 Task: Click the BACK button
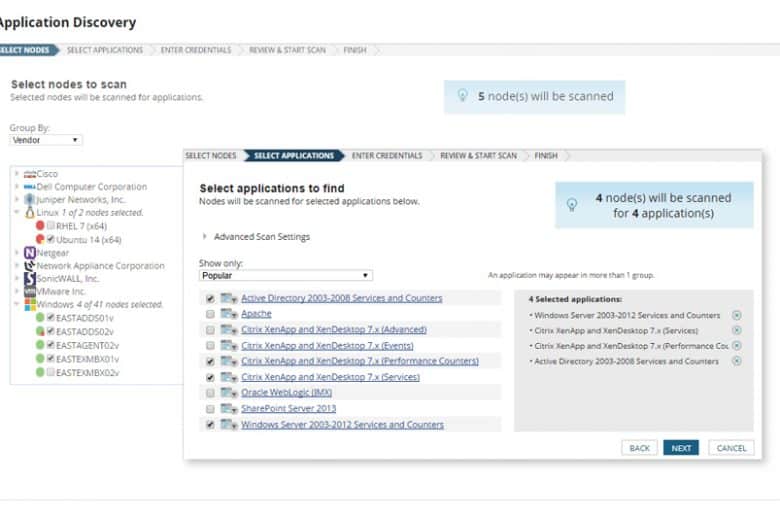coord(639,448)
